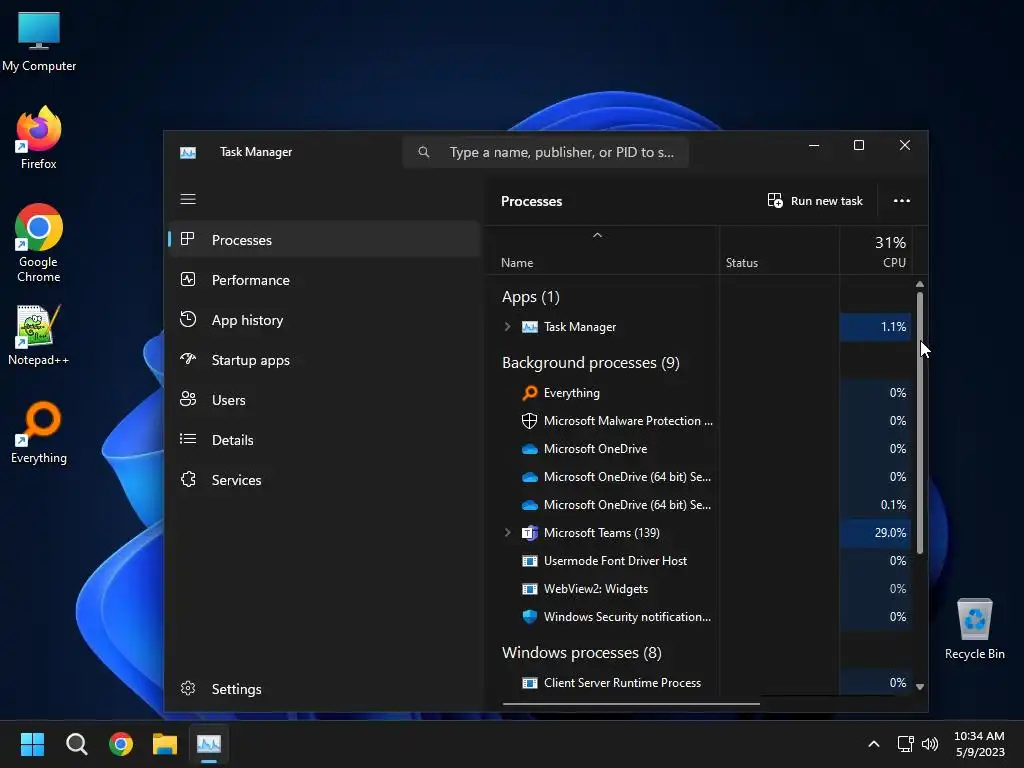Open Chrome from the taskbar
The height and width of the screenshot is (768, 1024).
click(x=121, y=744)
